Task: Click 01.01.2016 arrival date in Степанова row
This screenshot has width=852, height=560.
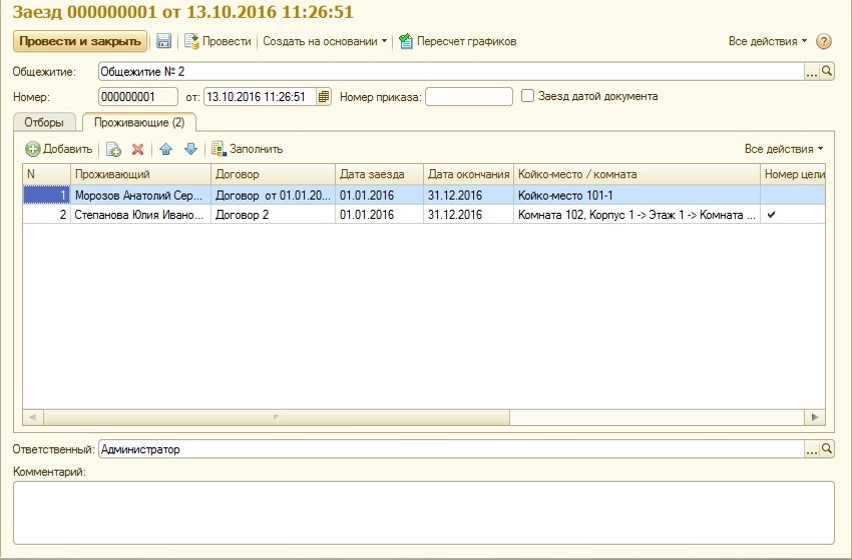Action: pos(379,215)
